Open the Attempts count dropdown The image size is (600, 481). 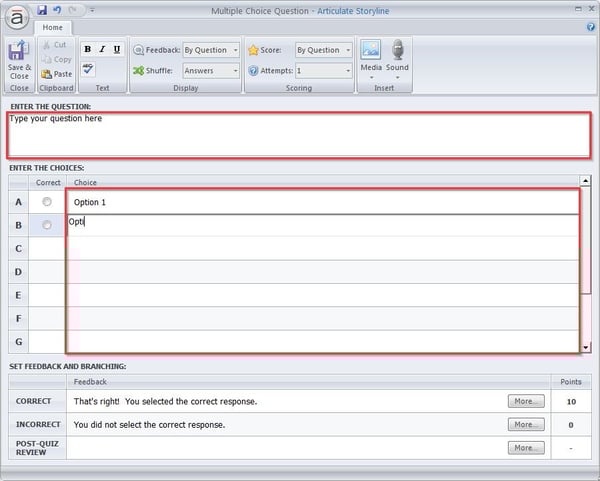(x=324, y=71)
